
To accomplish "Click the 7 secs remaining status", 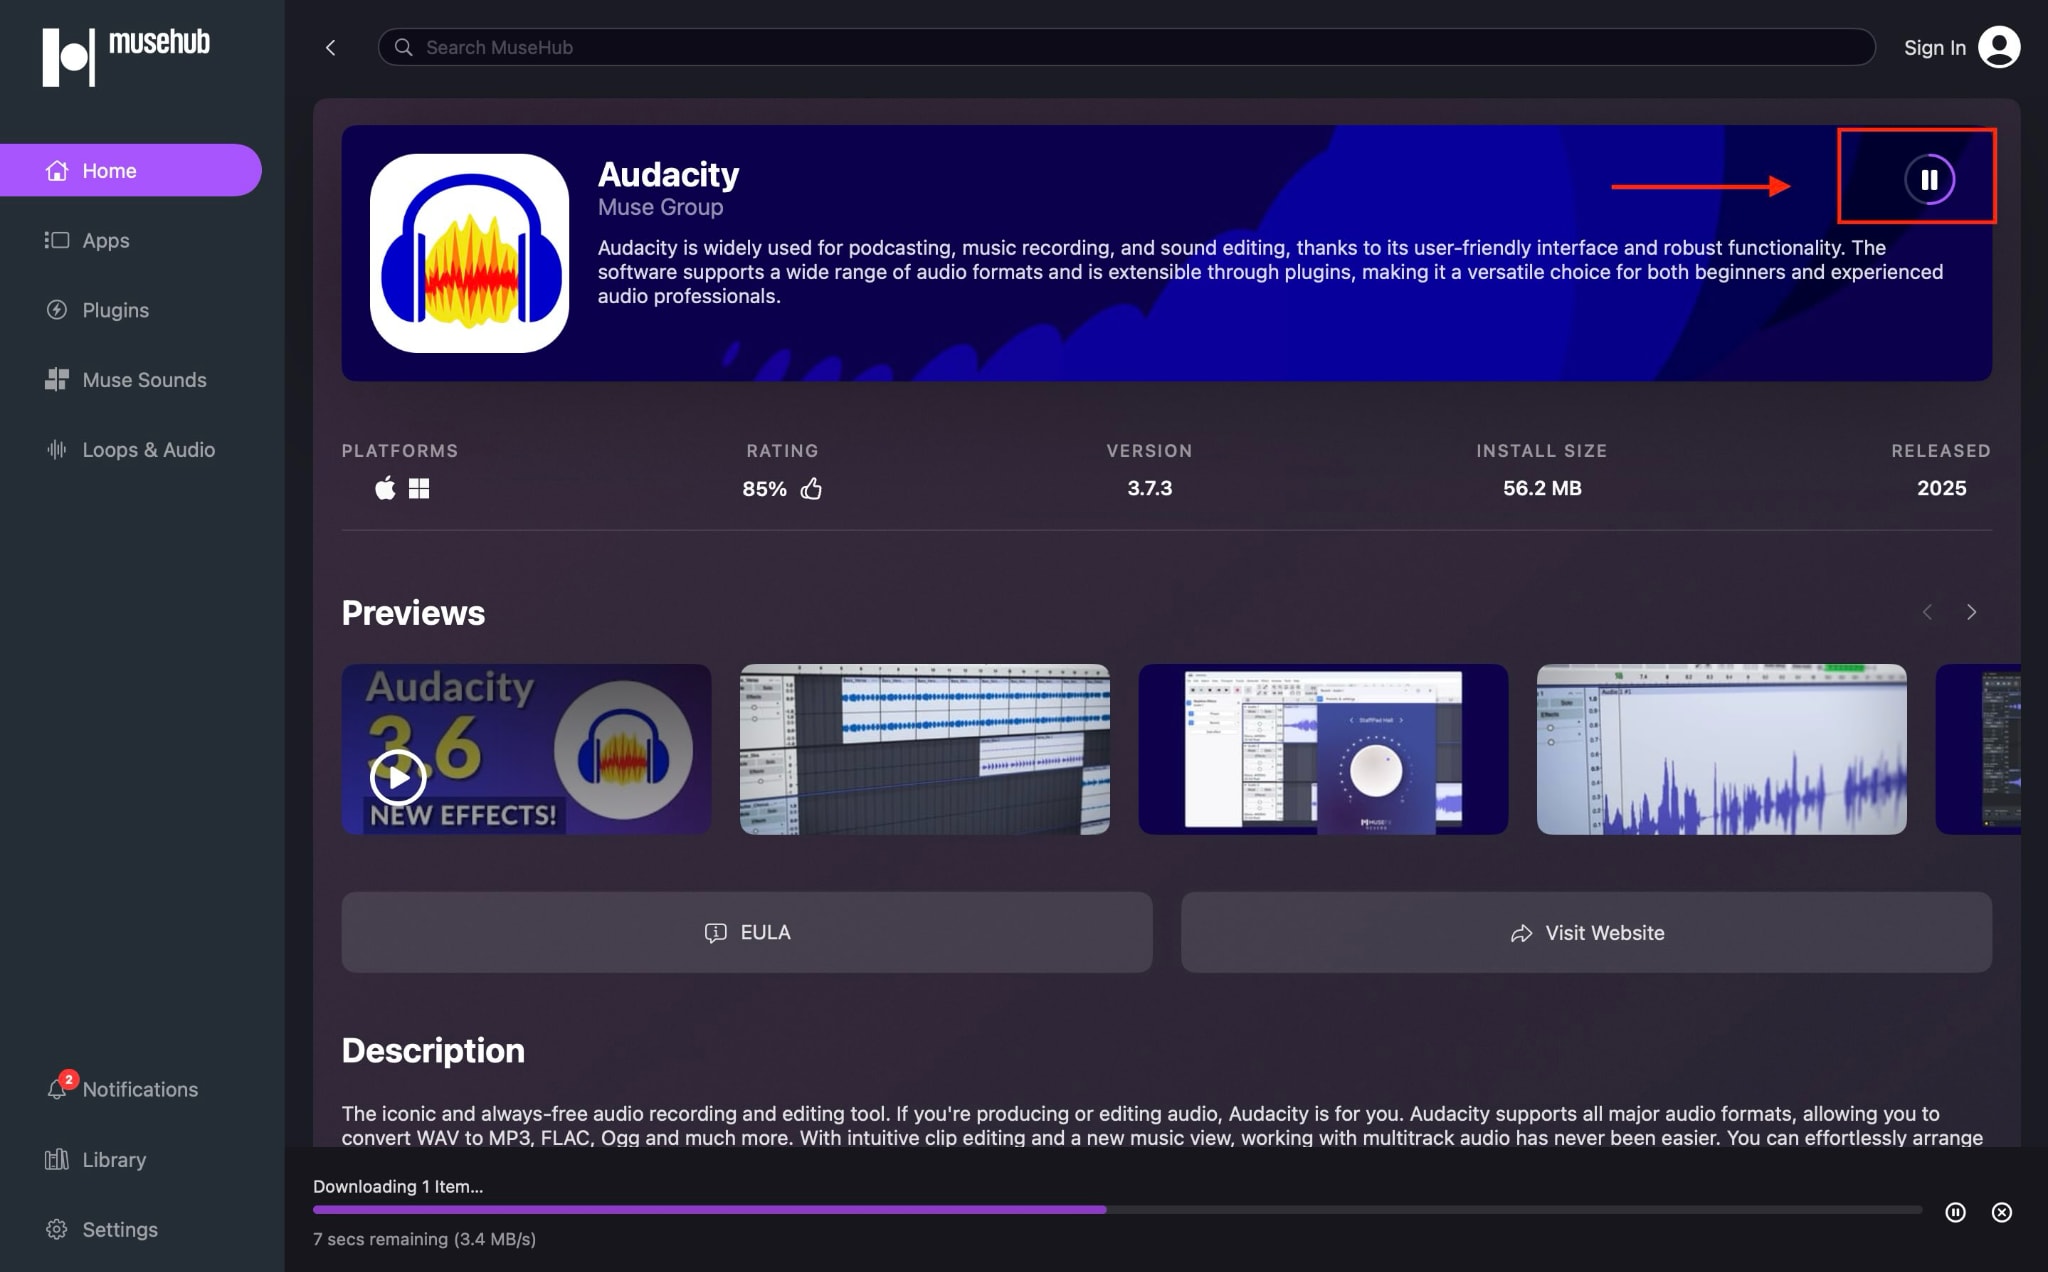I will (424, 1239).
